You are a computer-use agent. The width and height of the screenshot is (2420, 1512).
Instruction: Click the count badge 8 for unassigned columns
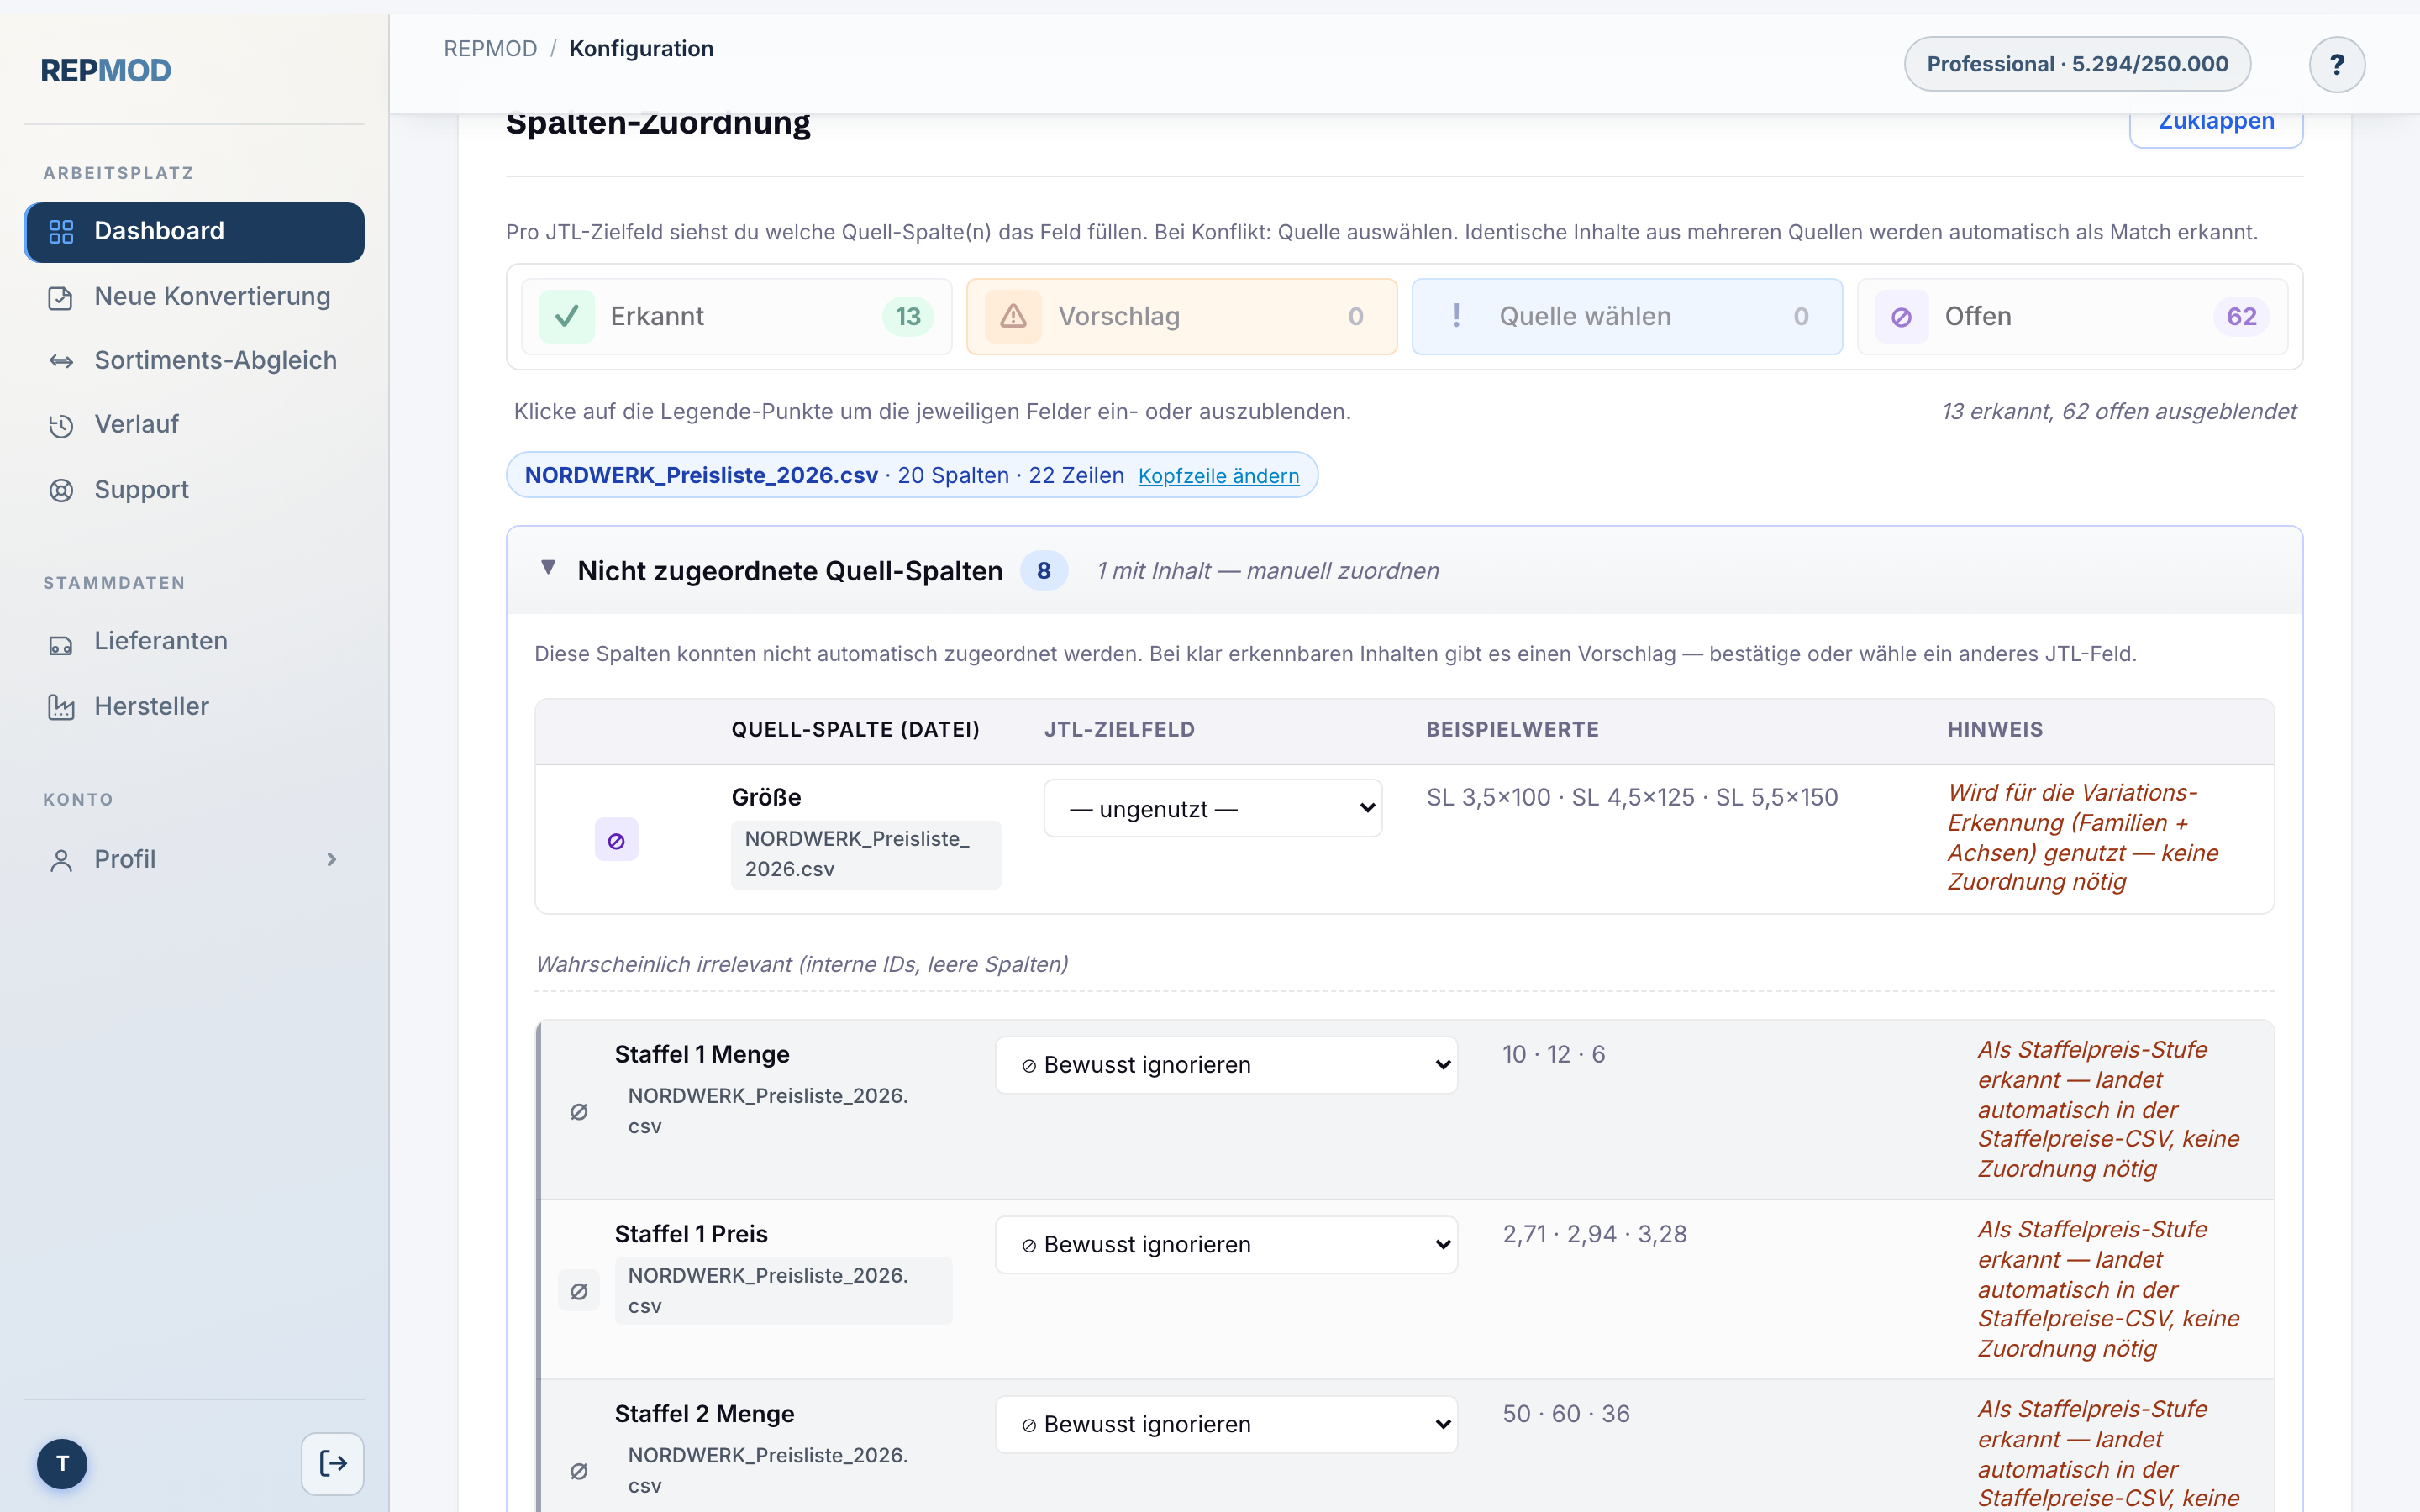(1044, 571)
